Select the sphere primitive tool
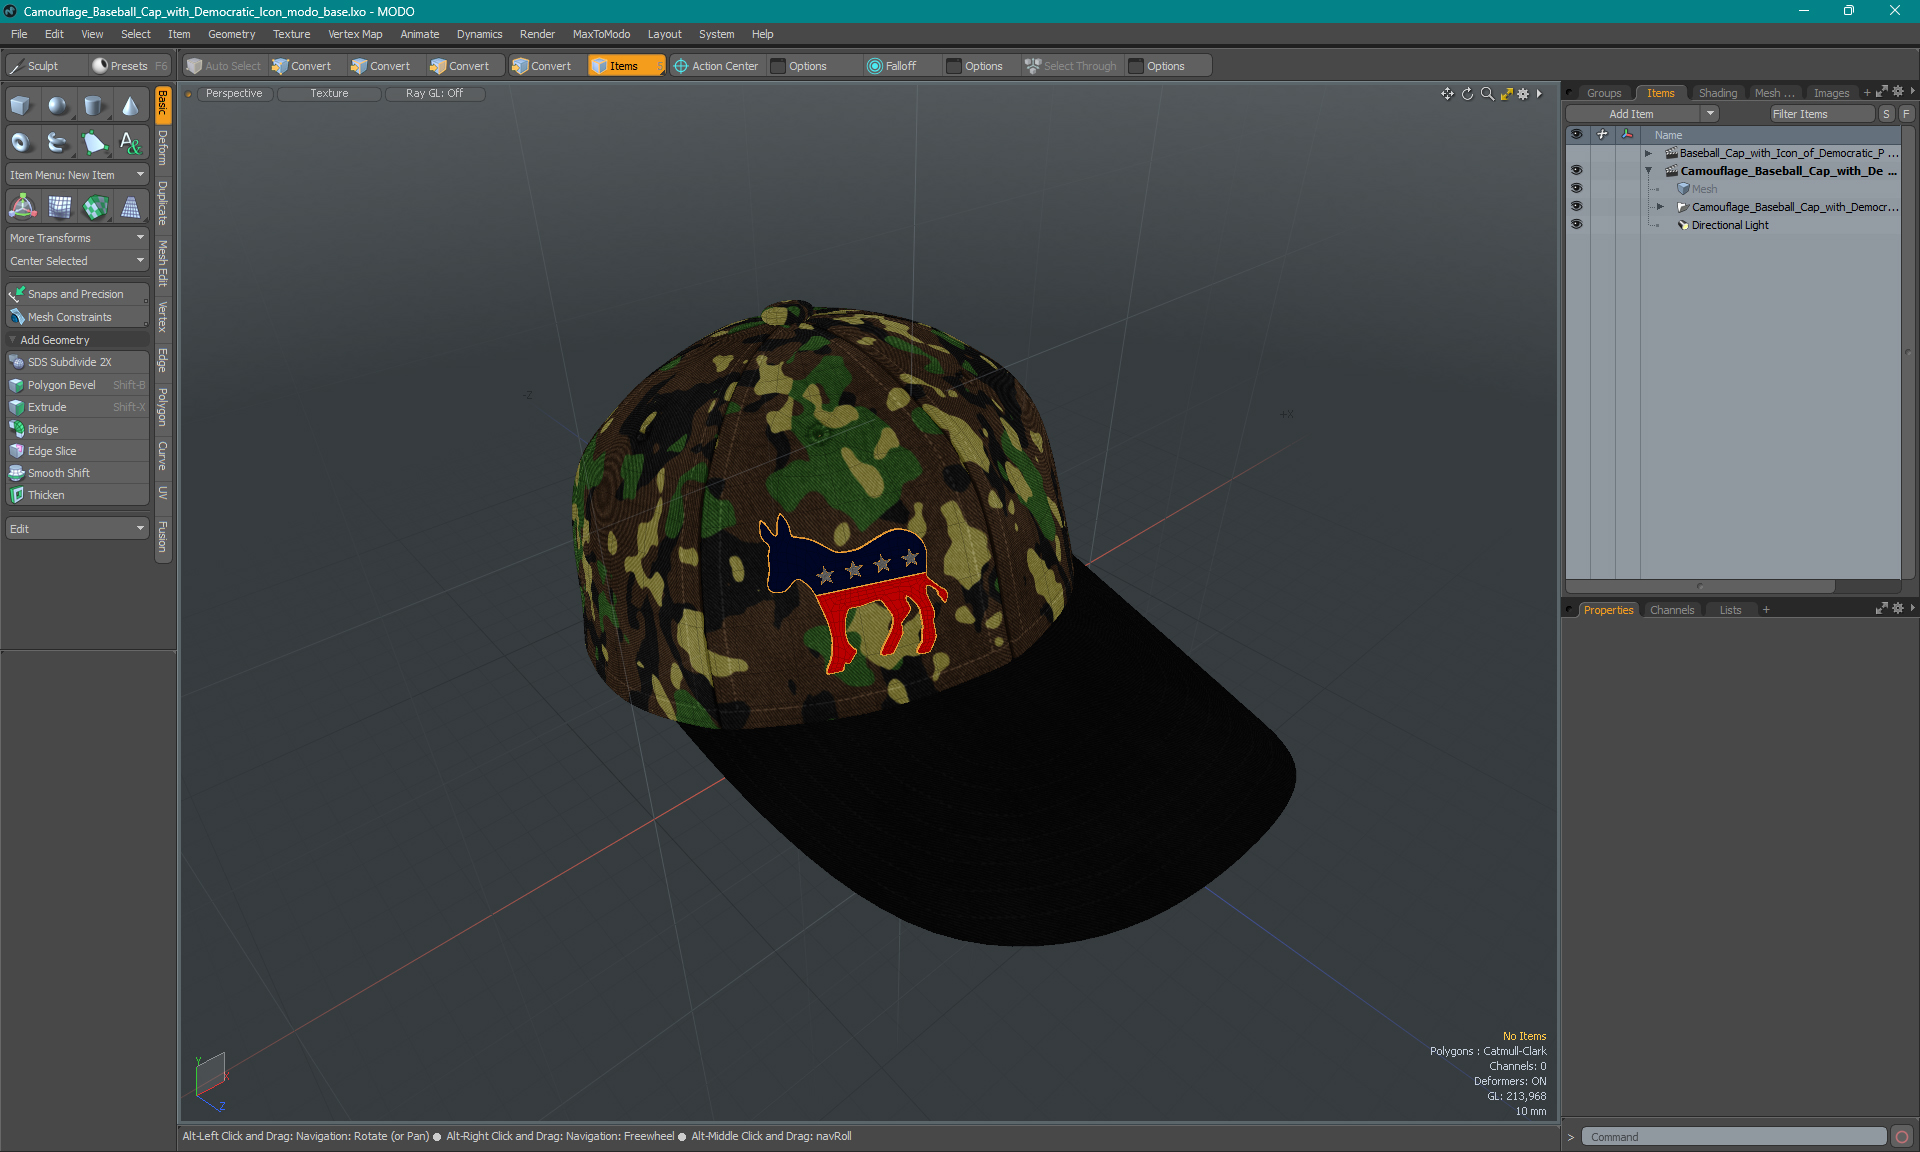This screenshot has width=1920, height=1152. 58,106
